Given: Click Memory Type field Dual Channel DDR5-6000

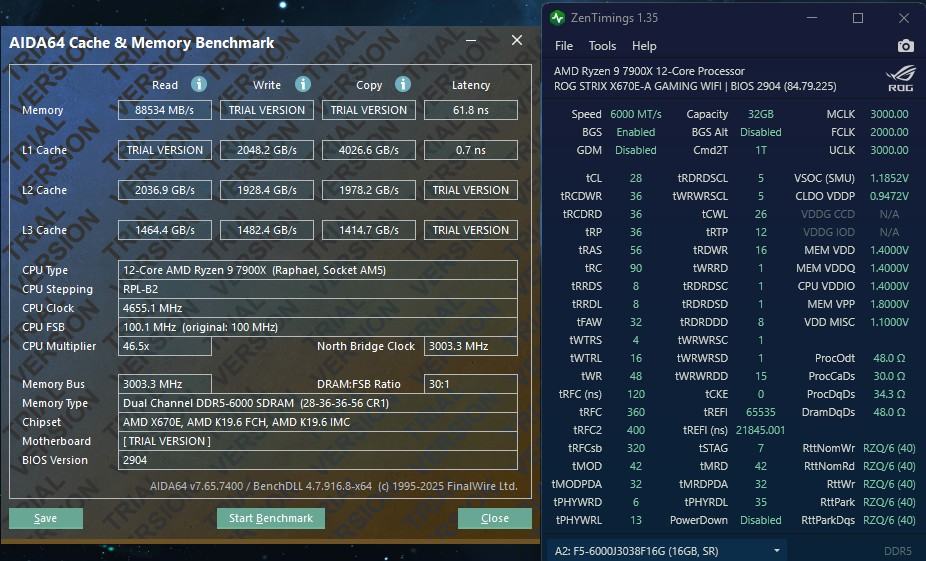Looking at the screenshot, I should pyautogui.click(x=318, y=403).
